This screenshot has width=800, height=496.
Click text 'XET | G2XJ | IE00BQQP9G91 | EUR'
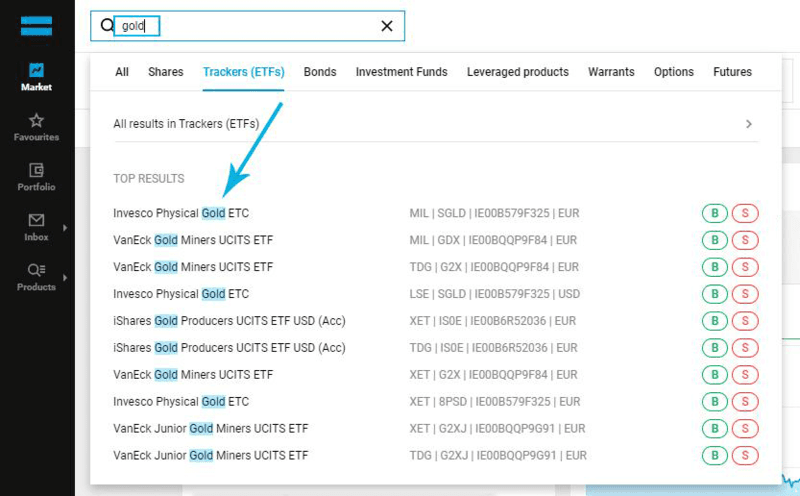click(x=497, y=429)
